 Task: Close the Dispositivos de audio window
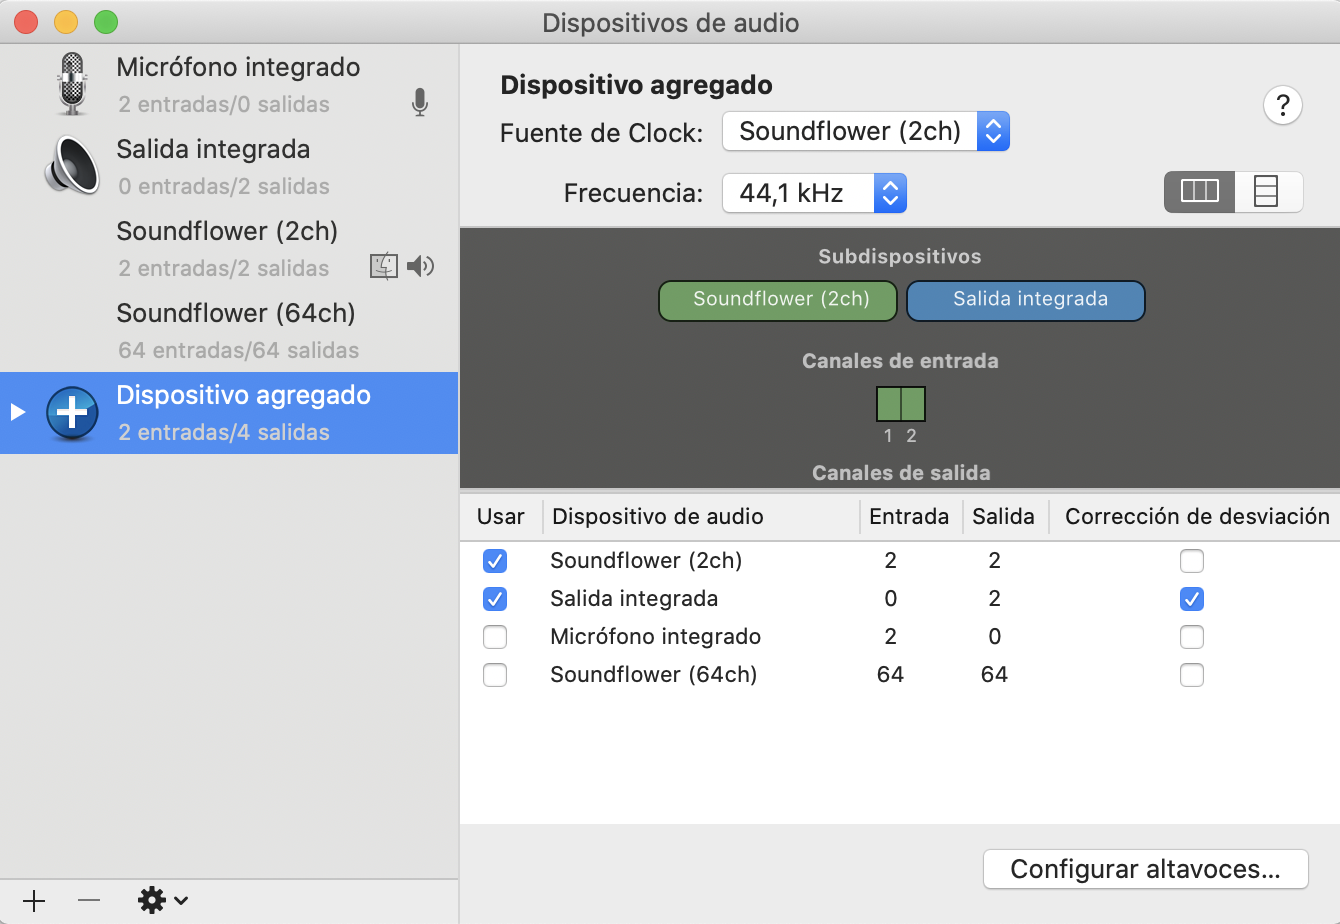26,22
